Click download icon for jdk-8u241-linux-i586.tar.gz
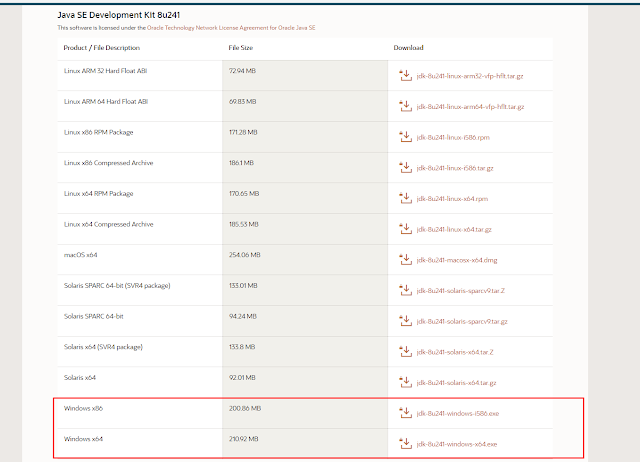This screenshot has height=462, width=640. point(405,167)
